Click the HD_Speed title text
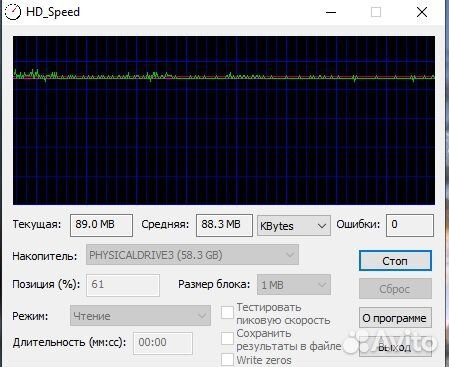The width and height of the screenshot is (449, 367). (53, 12)
